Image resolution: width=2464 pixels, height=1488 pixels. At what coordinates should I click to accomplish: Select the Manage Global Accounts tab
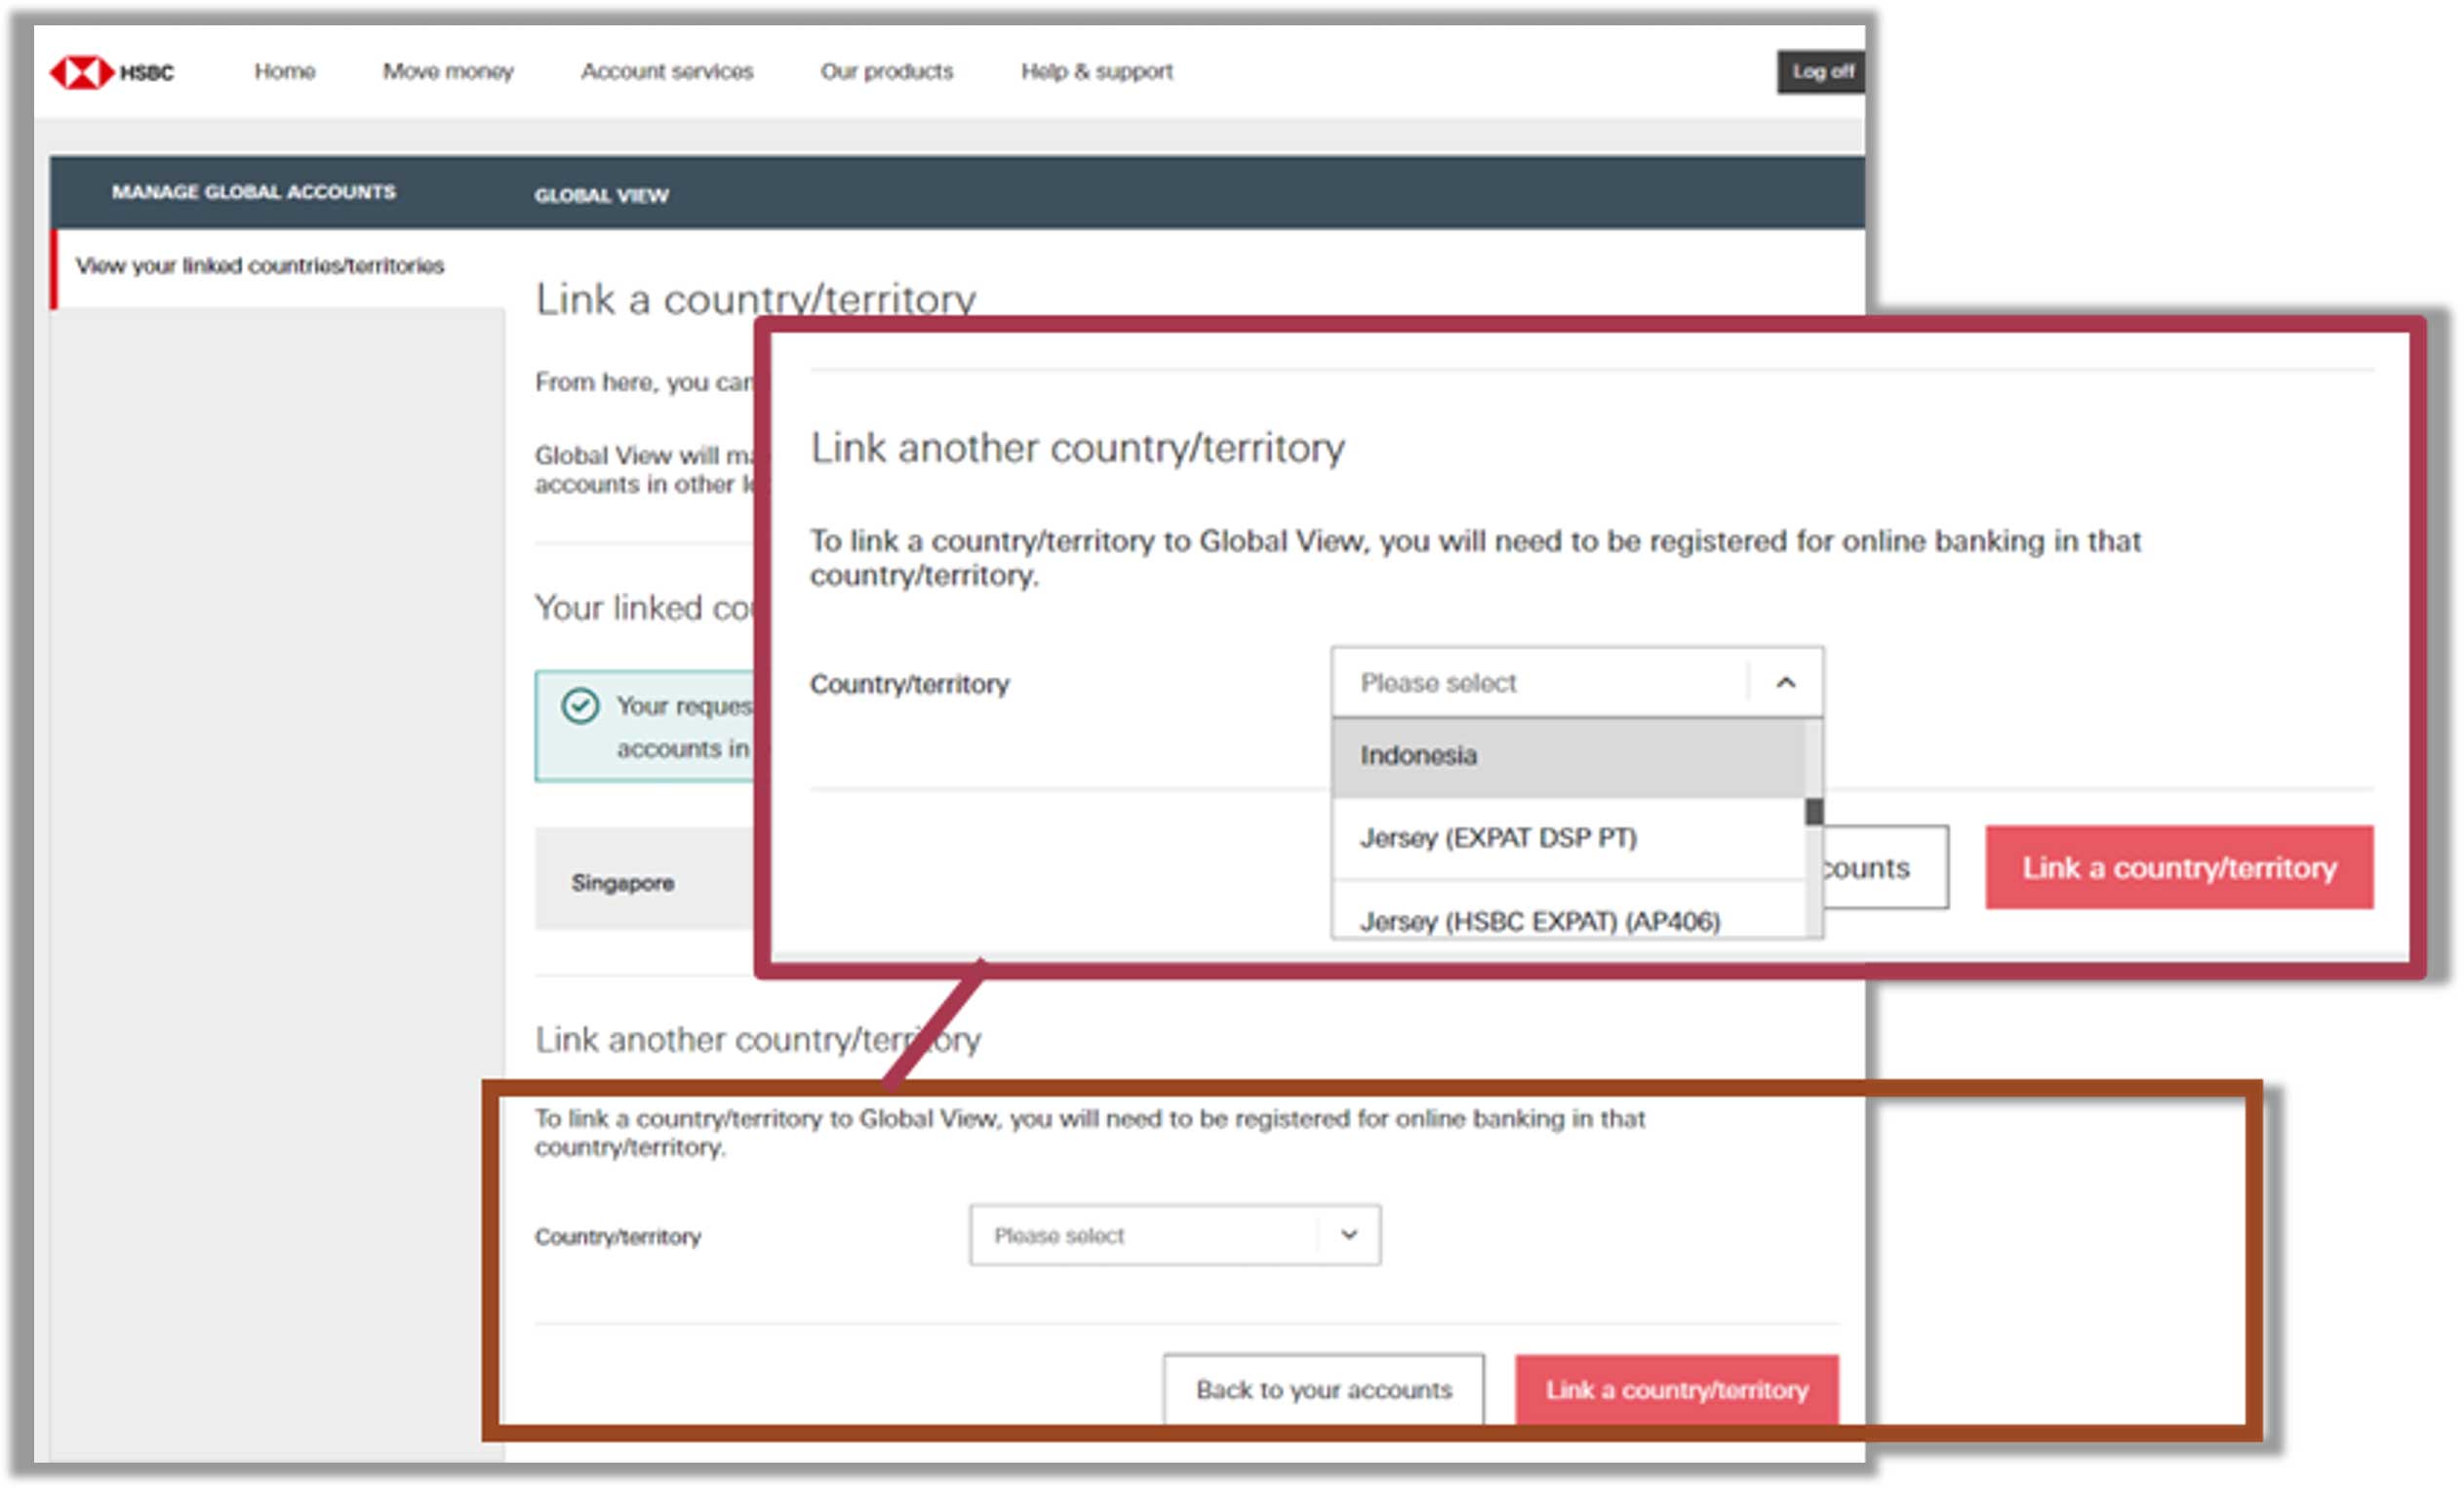(x=254, y=191)
